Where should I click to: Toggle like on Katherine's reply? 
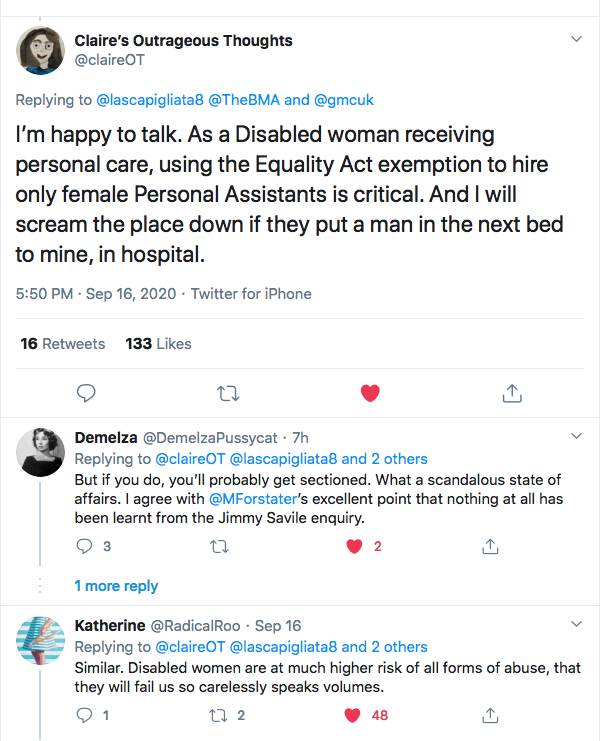pos(353,715)
